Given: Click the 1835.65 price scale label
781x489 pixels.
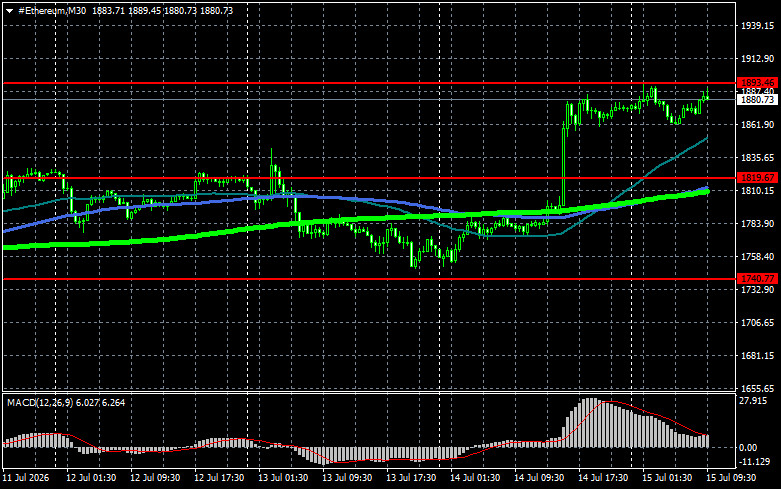Looking at the screenshot, I should click(x=757, y=158).
